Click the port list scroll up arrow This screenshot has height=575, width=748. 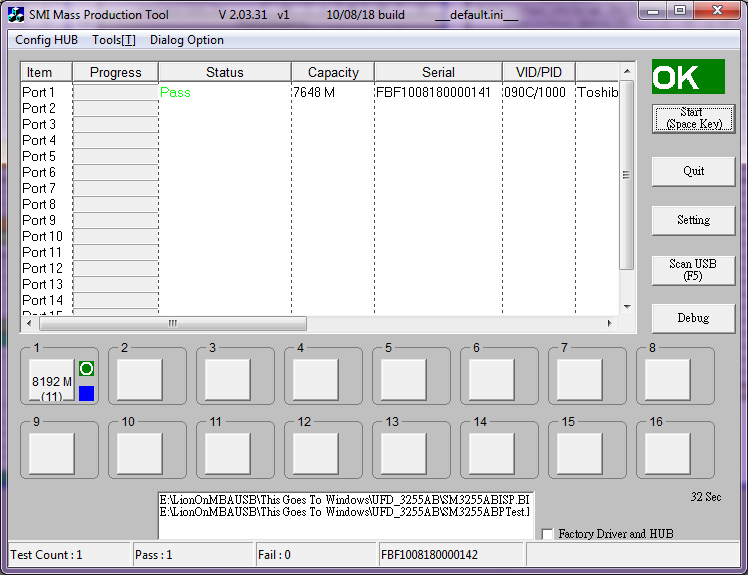pos(627,71)
